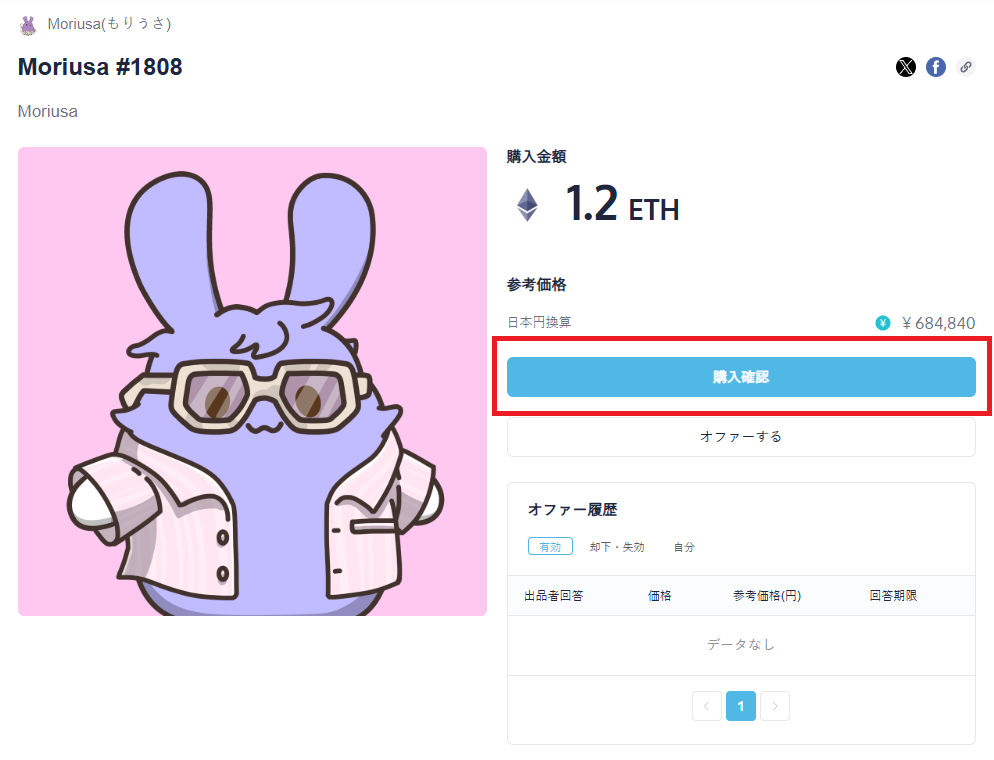
Task: Click the 参考価格(円) column header
Action: [767, 596]
